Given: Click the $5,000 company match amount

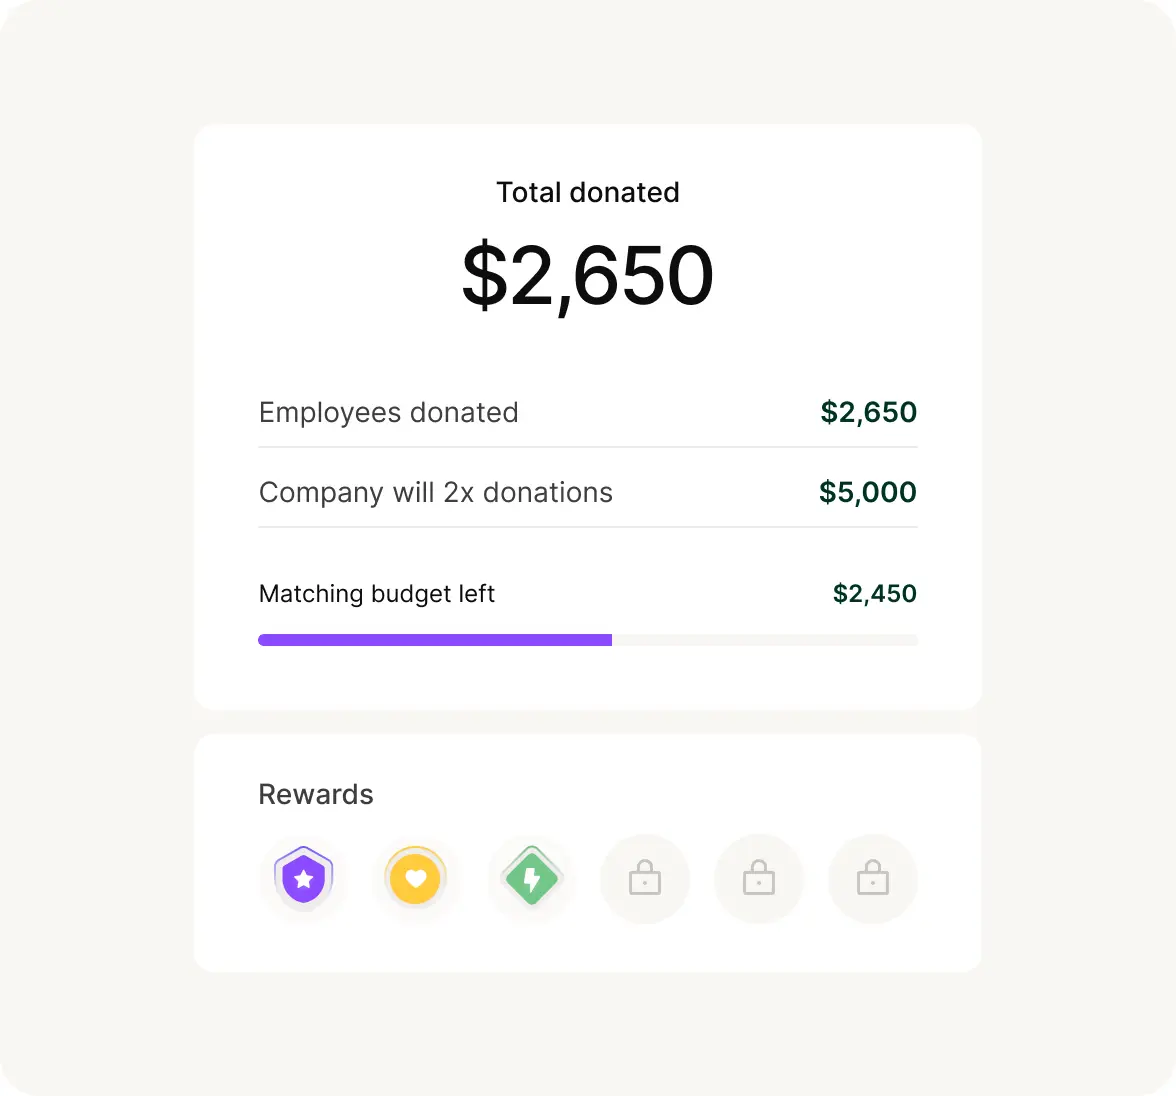Looking at the screenshot, I should pos(867,492).
